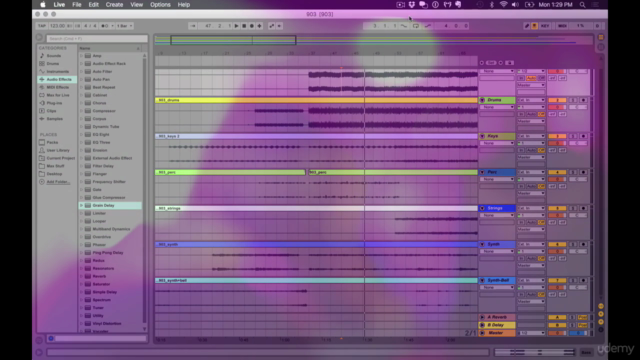Open the Create menu
The image size is (640, 360).
114,4
